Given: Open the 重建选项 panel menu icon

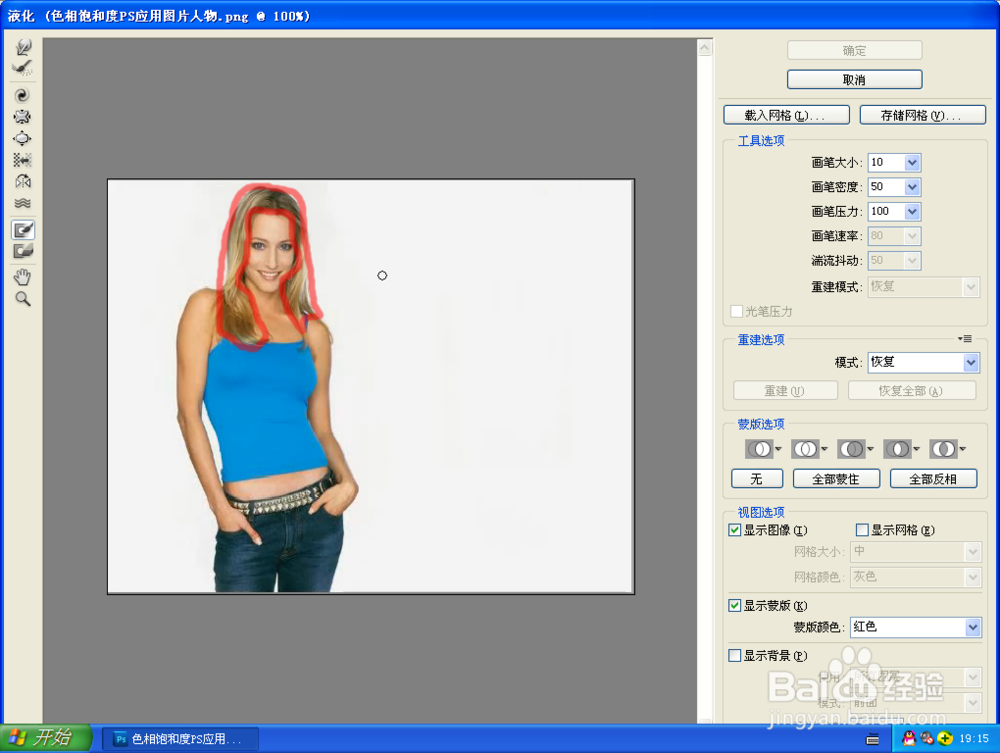Looking at the screenshot, I should [966, 339].
